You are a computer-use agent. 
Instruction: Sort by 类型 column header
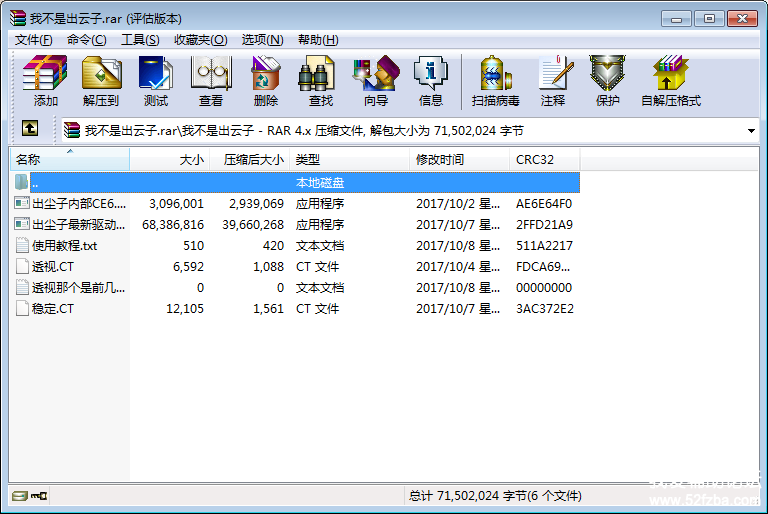[x=350, y=159]
